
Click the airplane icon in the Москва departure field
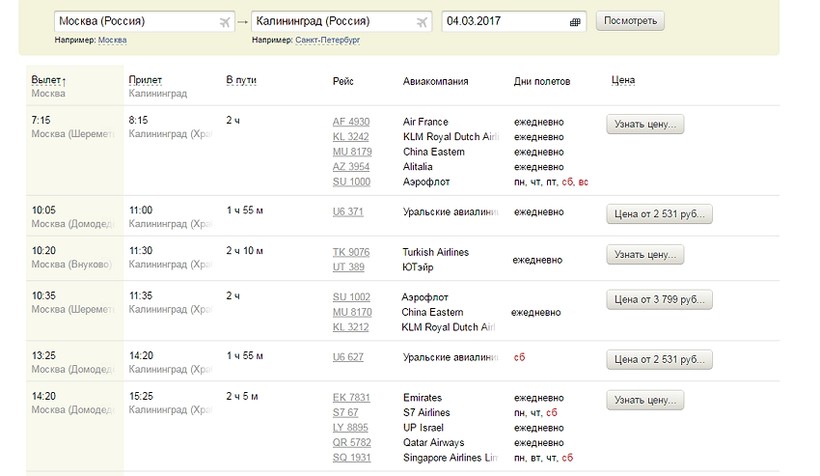click(x=224, y=22)
